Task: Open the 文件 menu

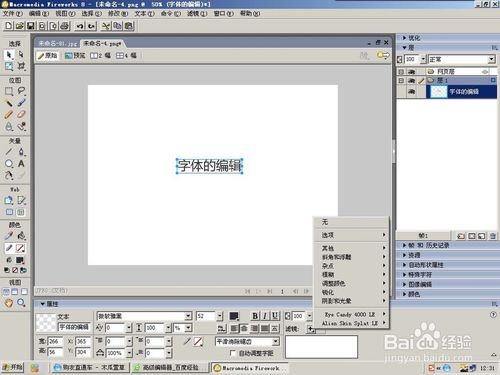Action: click(x=13, y=14)
